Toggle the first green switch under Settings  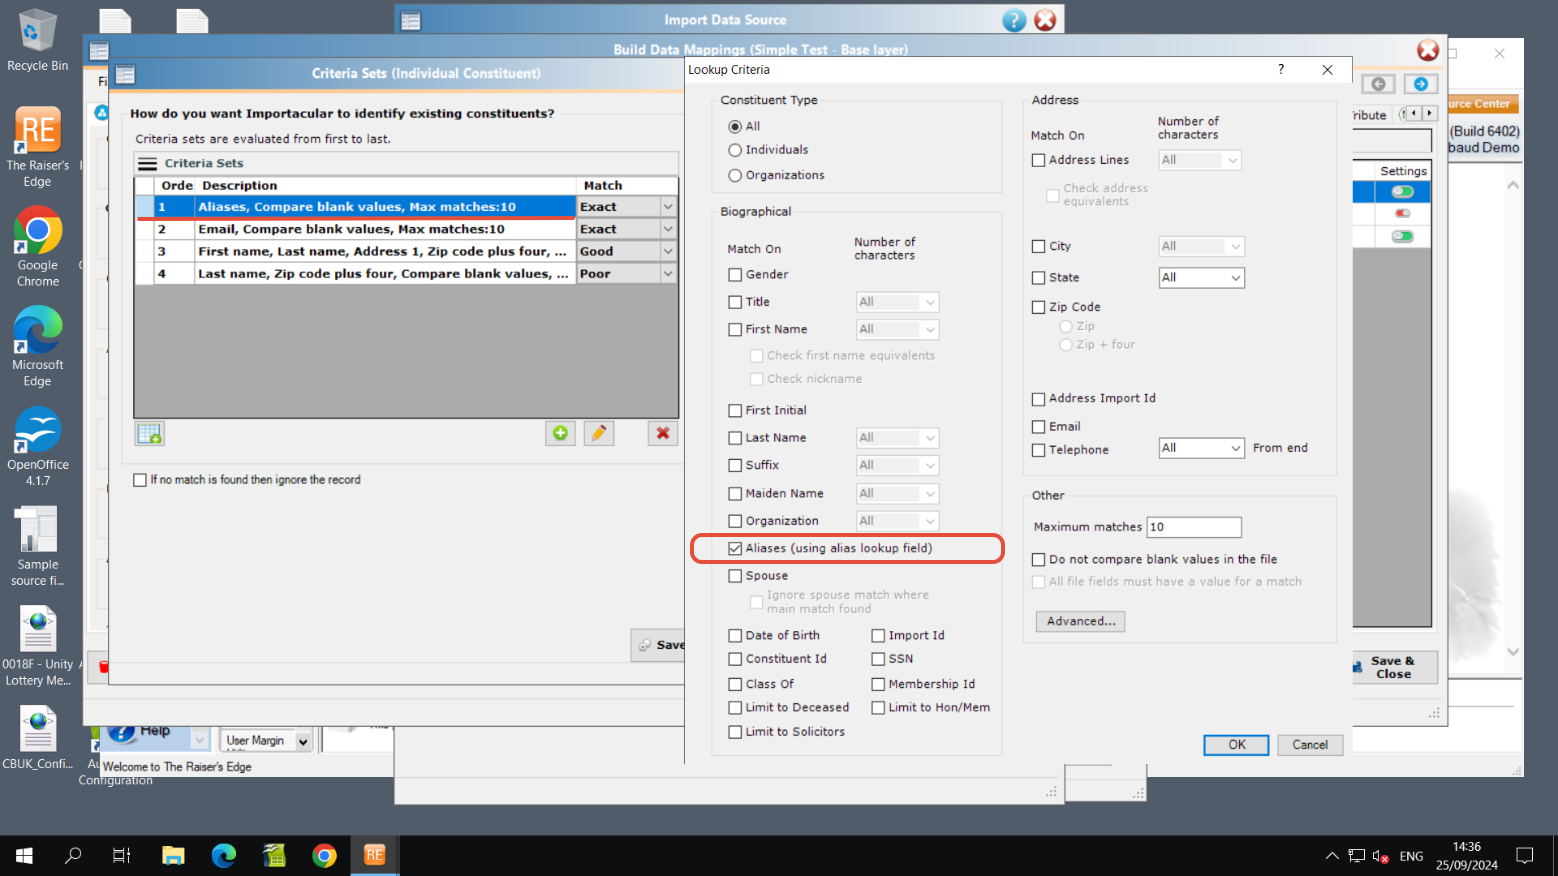click(1403, 192)
